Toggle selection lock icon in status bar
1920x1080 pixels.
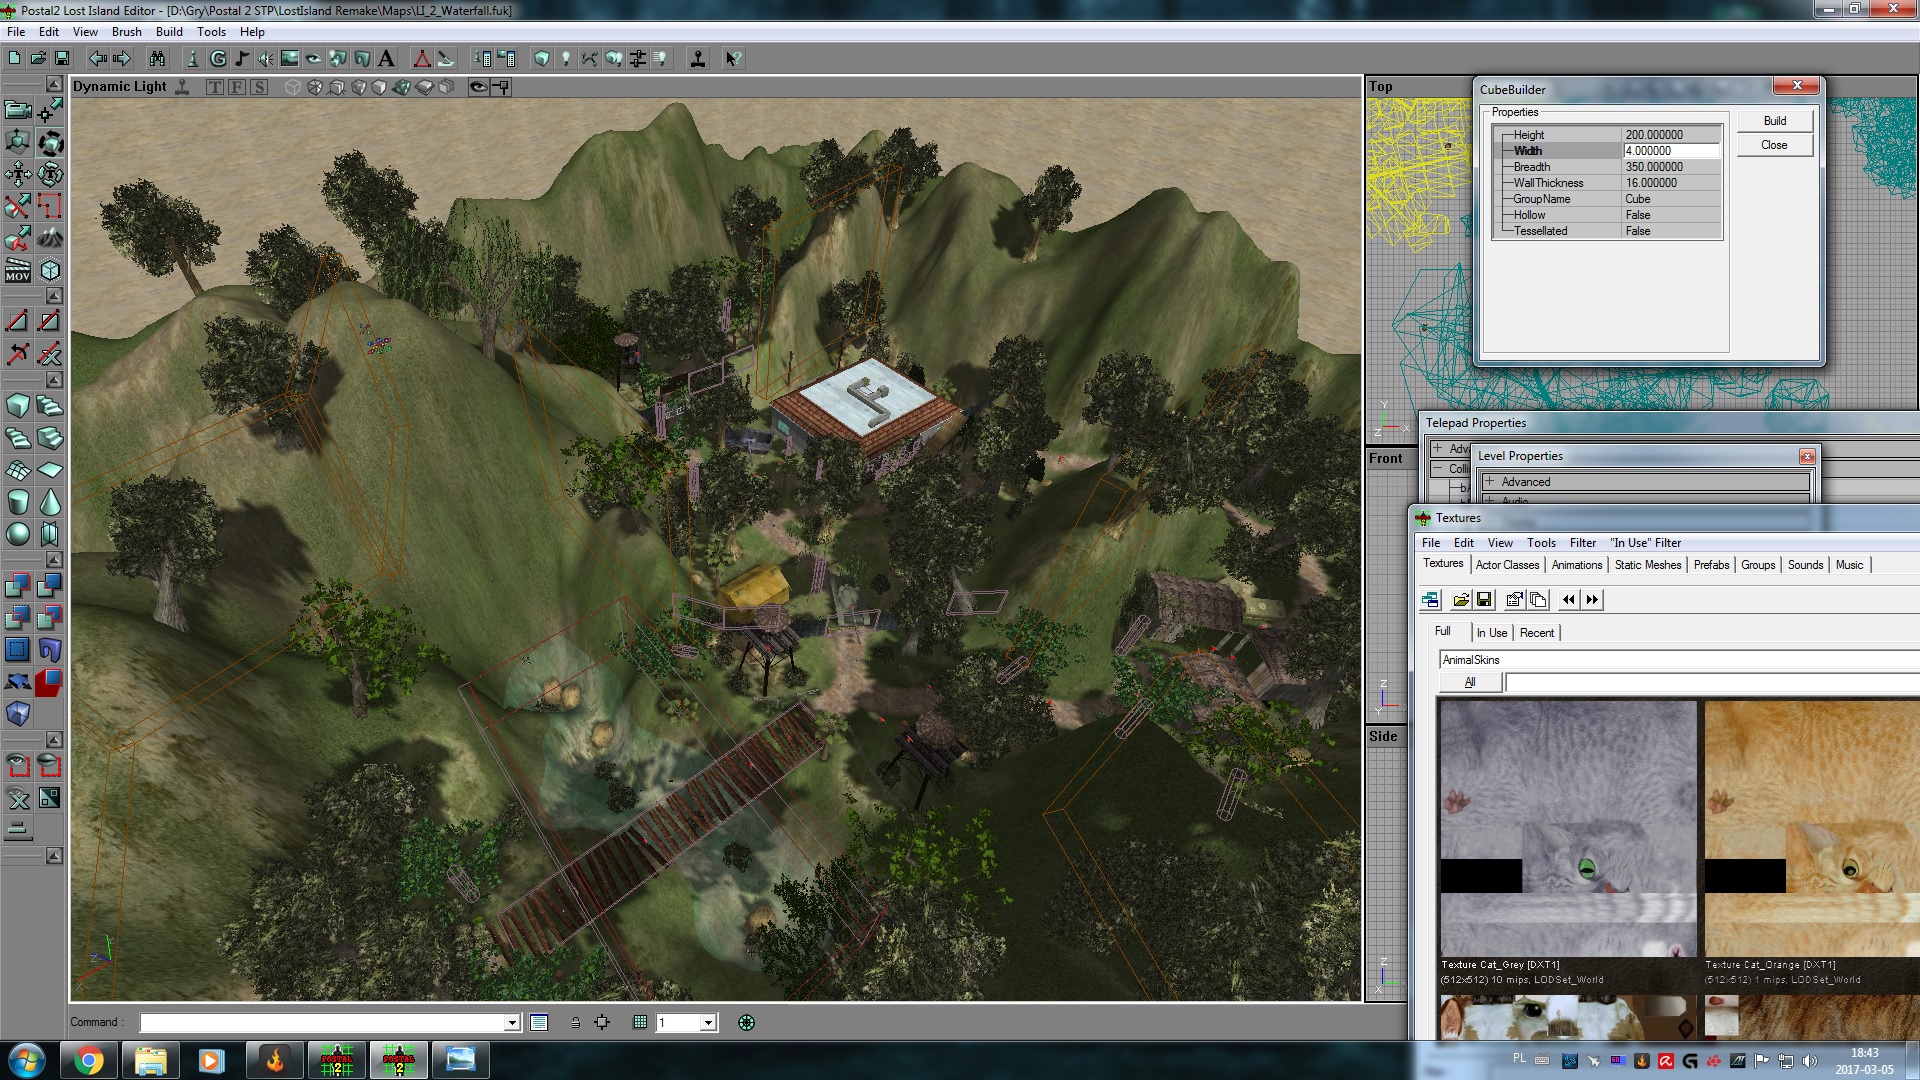pyautogui.click(x=575, y=1022)
